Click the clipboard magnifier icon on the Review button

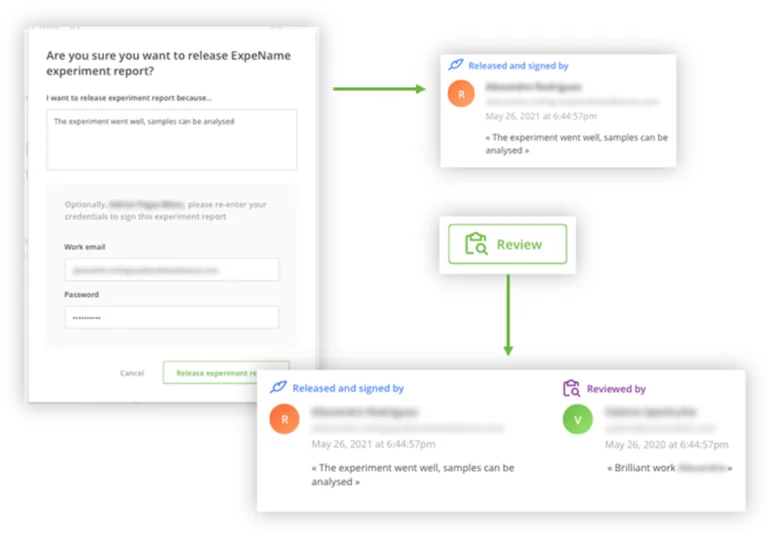coord(476,244)
